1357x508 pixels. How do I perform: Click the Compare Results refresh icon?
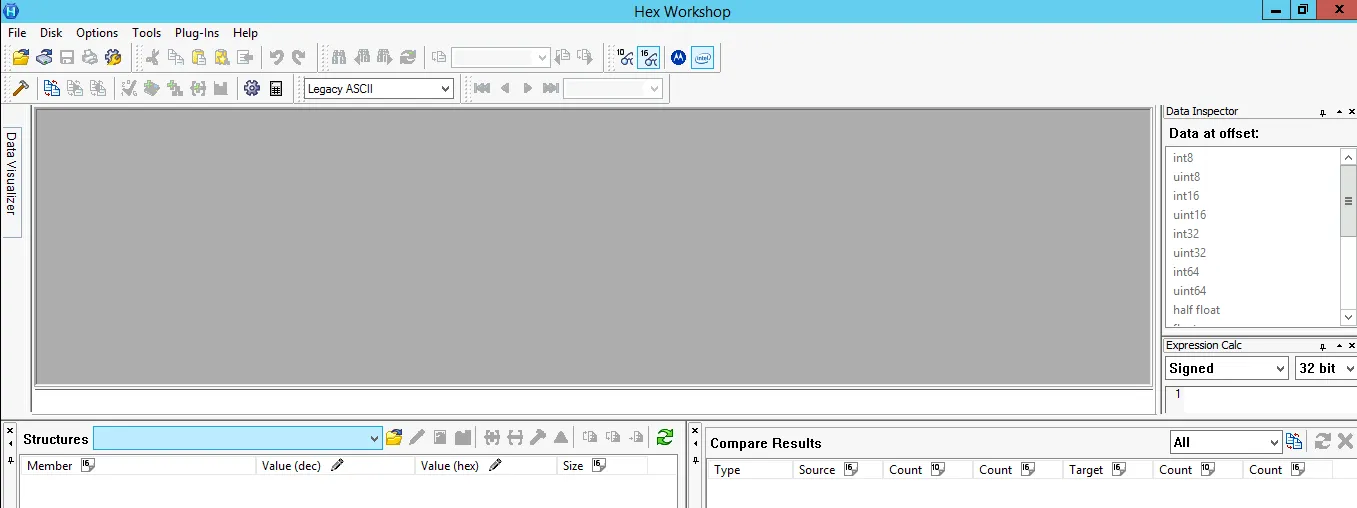(1322, 442)
